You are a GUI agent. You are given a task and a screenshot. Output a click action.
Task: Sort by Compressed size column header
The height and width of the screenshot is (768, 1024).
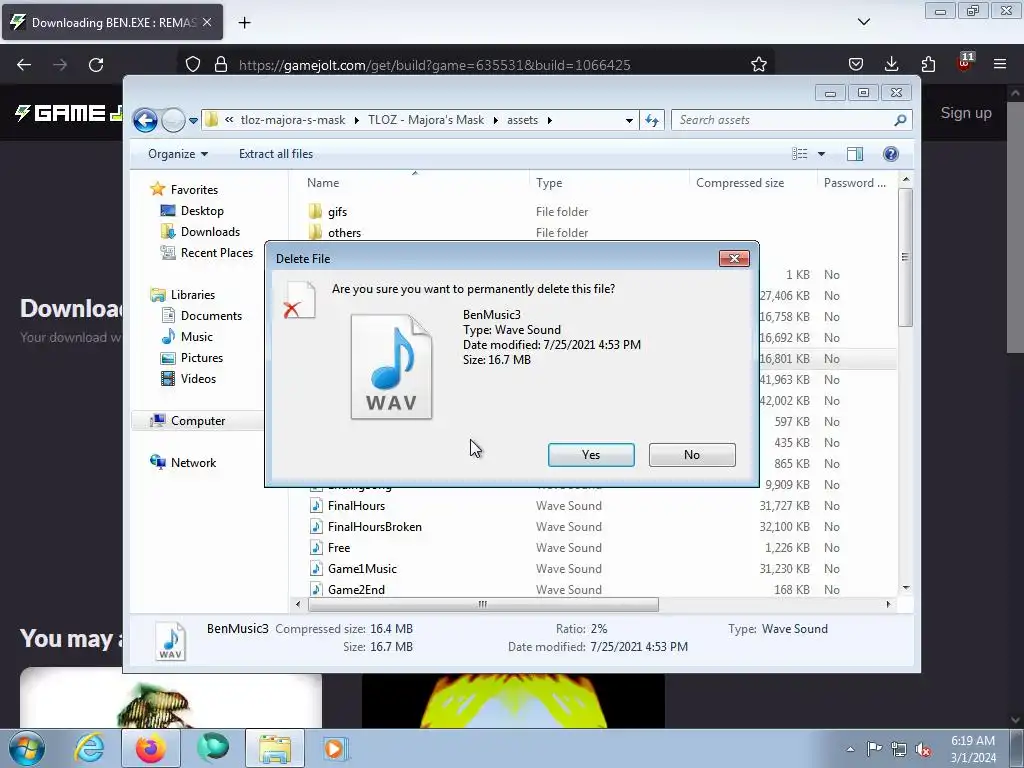click(x=740, y=183)
